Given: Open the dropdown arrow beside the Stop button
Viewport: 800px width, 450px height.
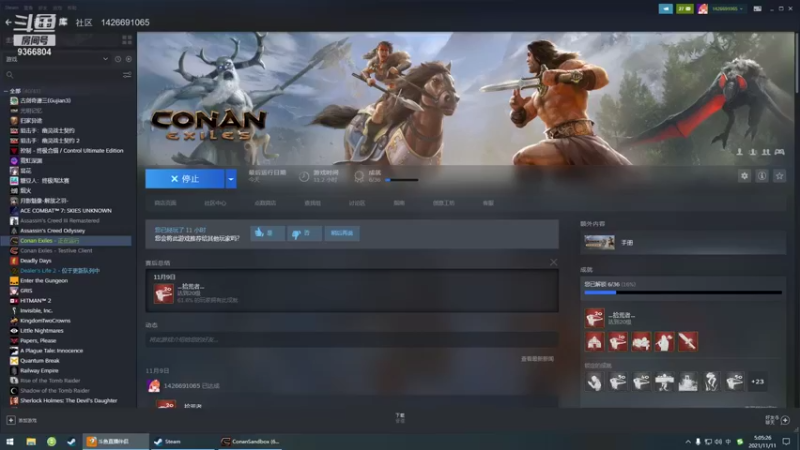Looking at the screenshot, I should pyautogui.click(x=231, y=179).
